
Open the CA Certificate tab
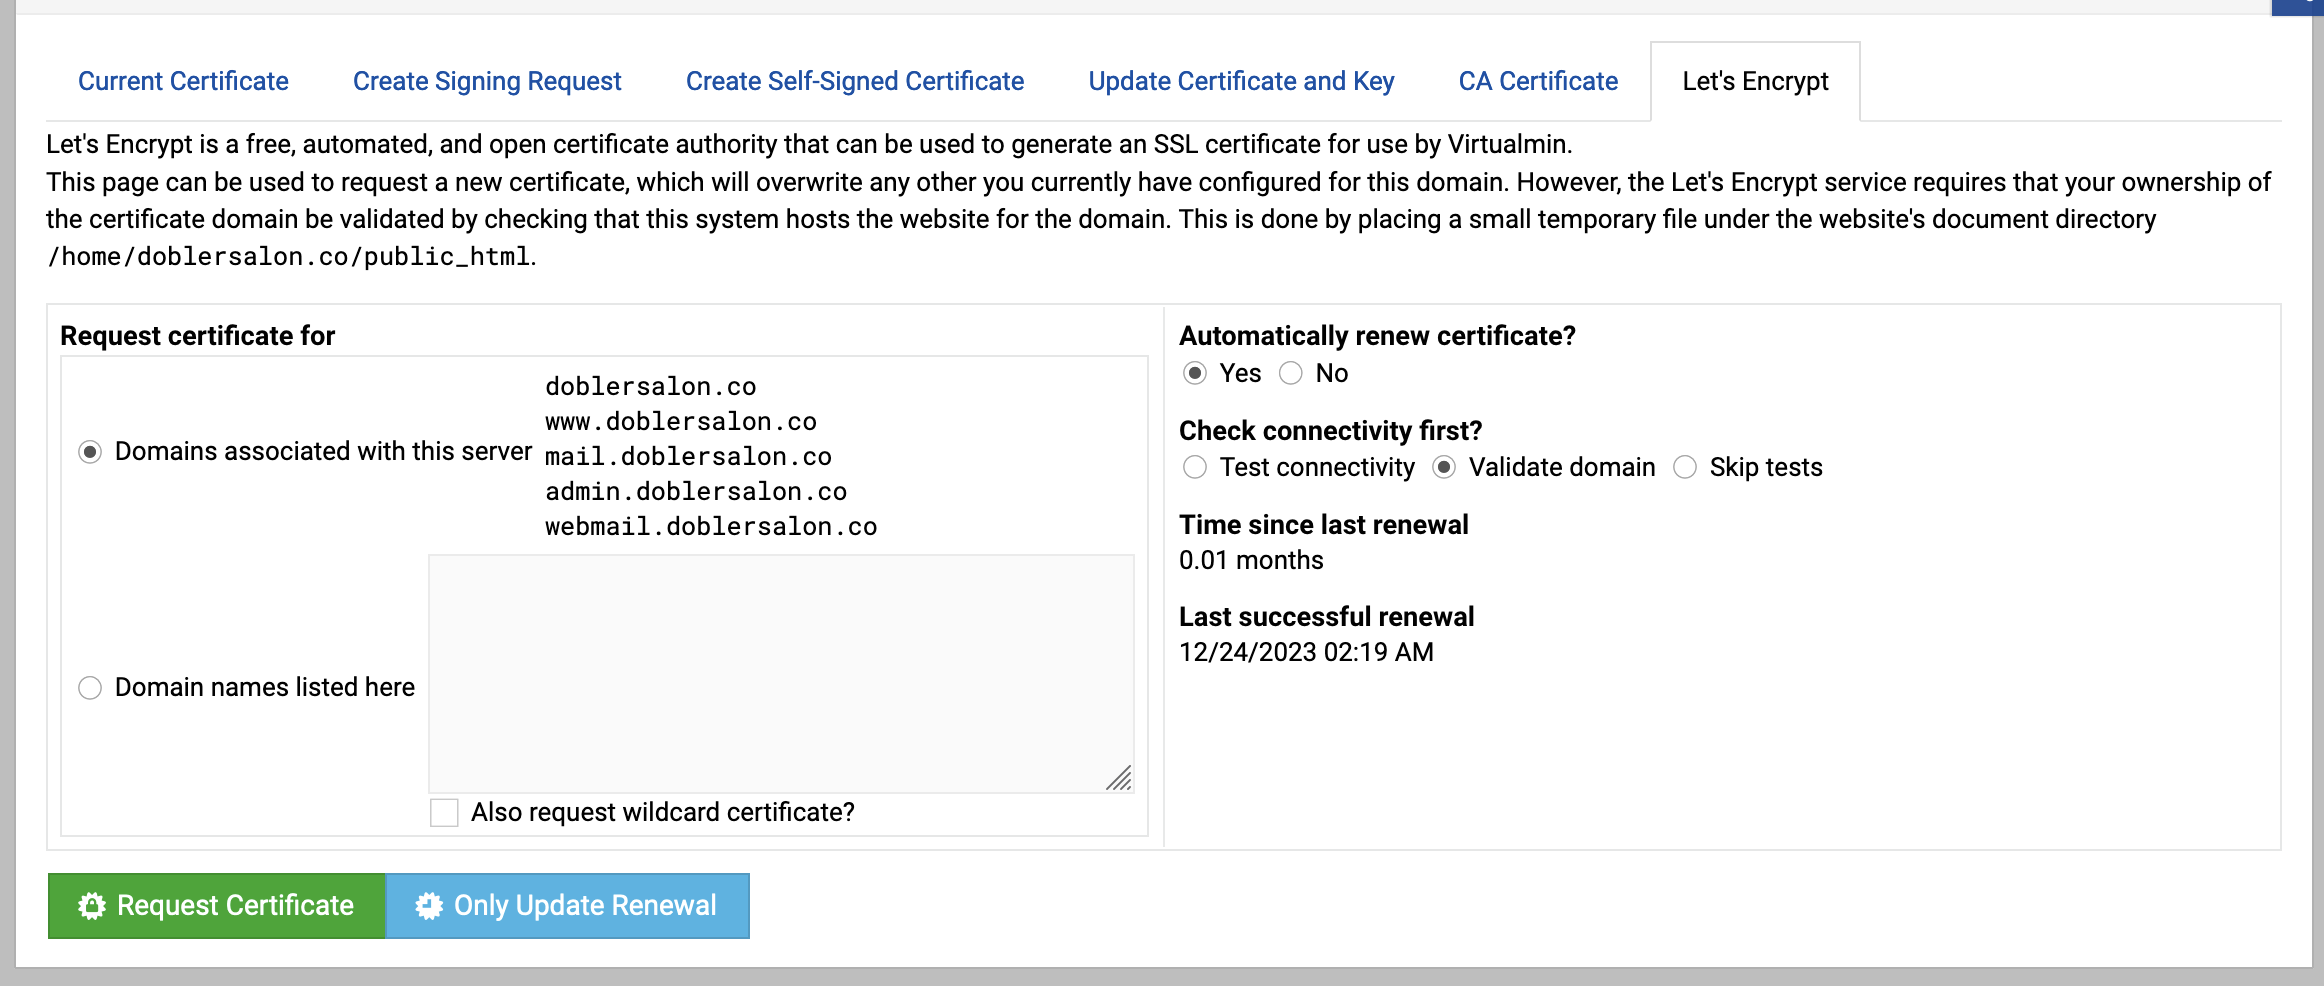pos(1538,81)
